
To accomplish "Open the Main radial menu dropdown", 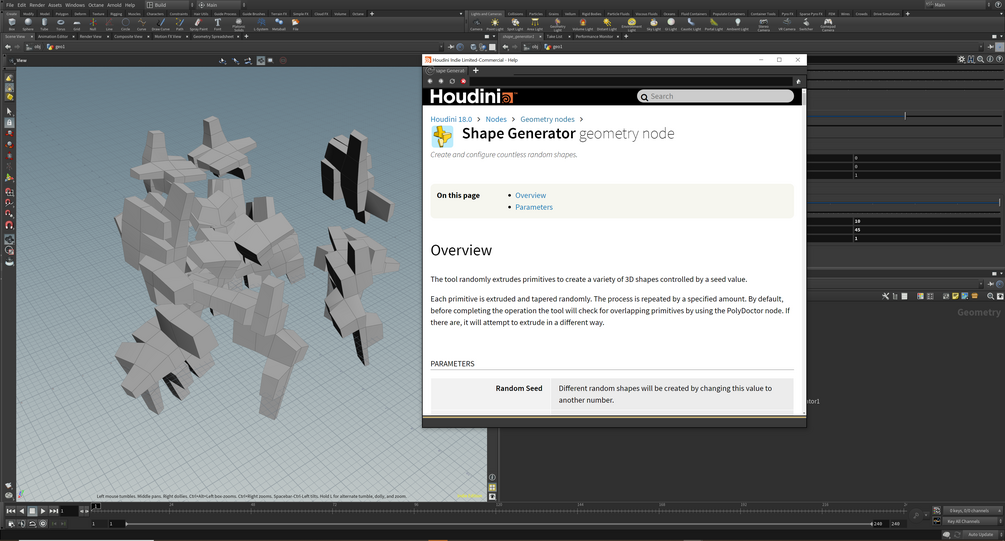I will click(219, 4).
